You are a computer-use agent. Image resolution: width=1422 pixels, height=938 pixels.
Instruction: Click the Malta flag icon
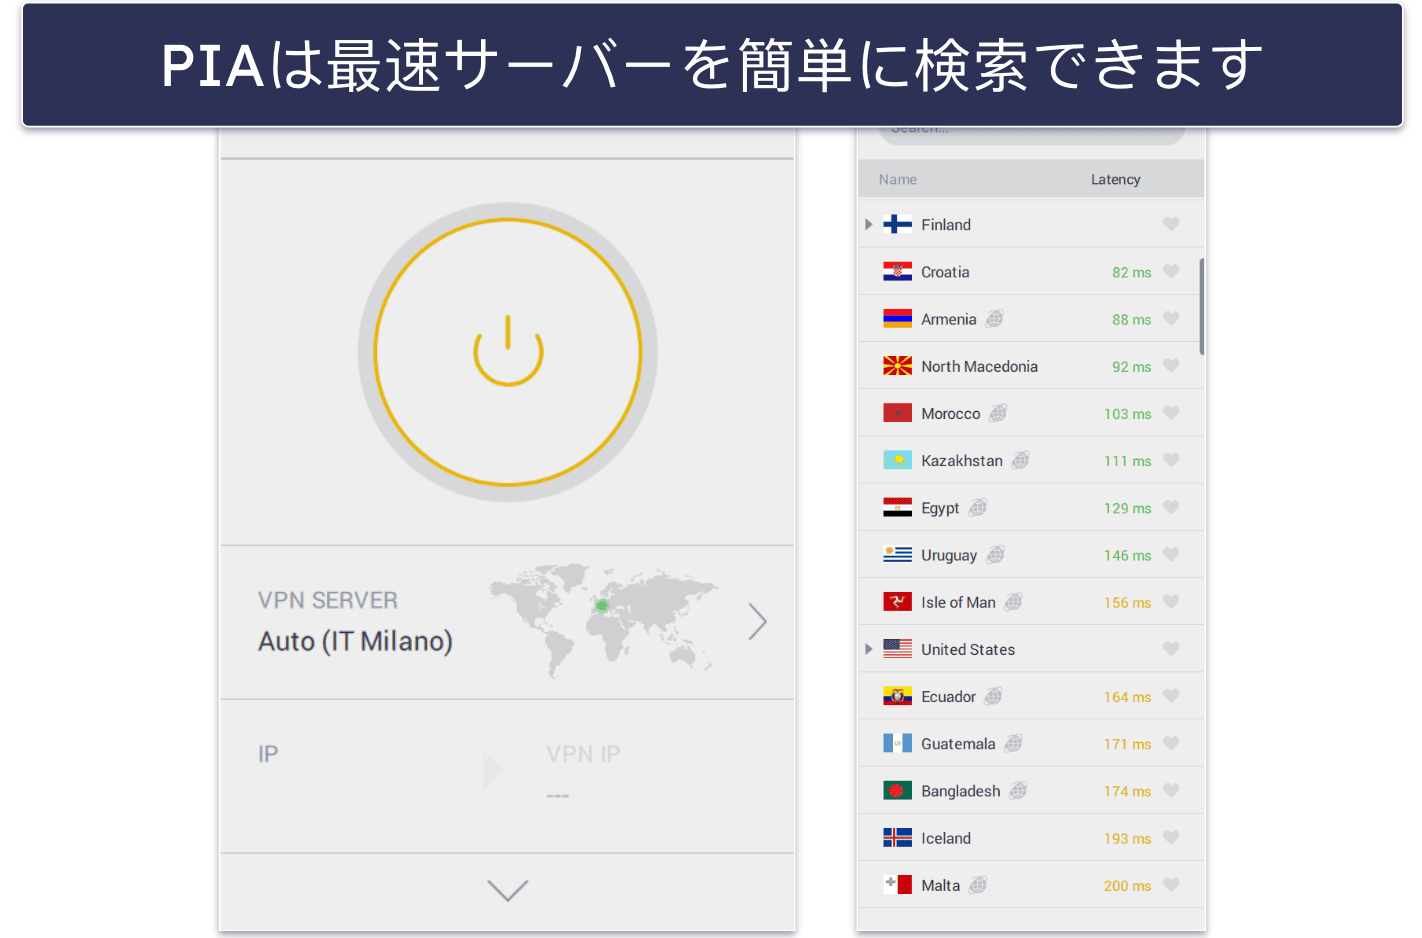click(x=897, y=885)
